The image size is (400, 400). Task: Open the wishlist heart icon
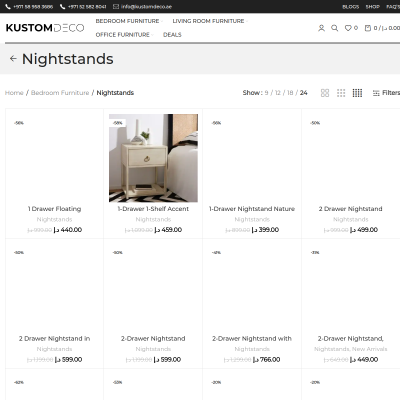tap(348, 28)
